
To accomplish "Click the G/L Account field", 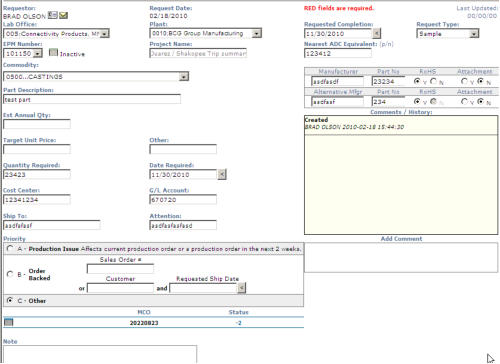I will [183, 199].
